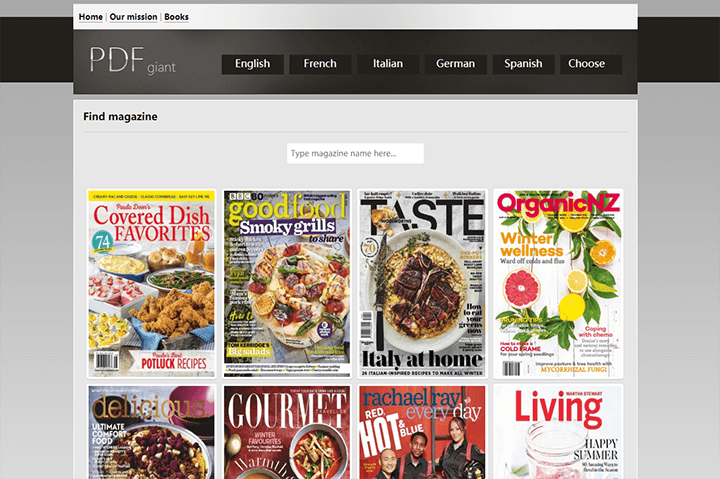Click the Find magazine heading

pos(120,117)
